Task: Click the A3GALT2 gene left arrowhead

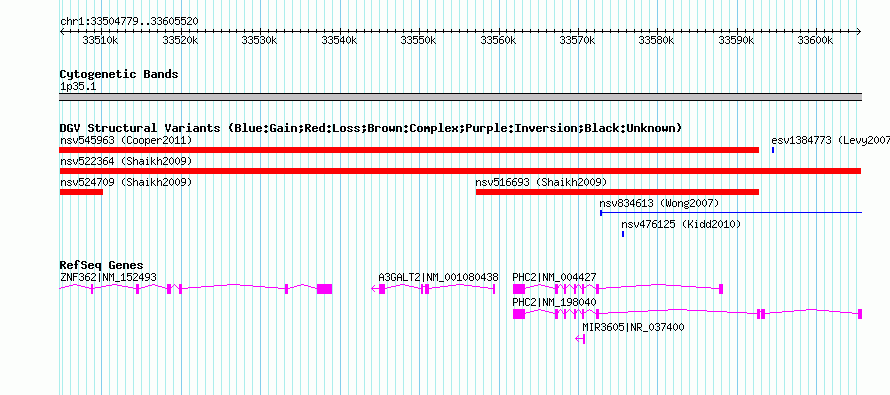Action: tap(374, 289)
